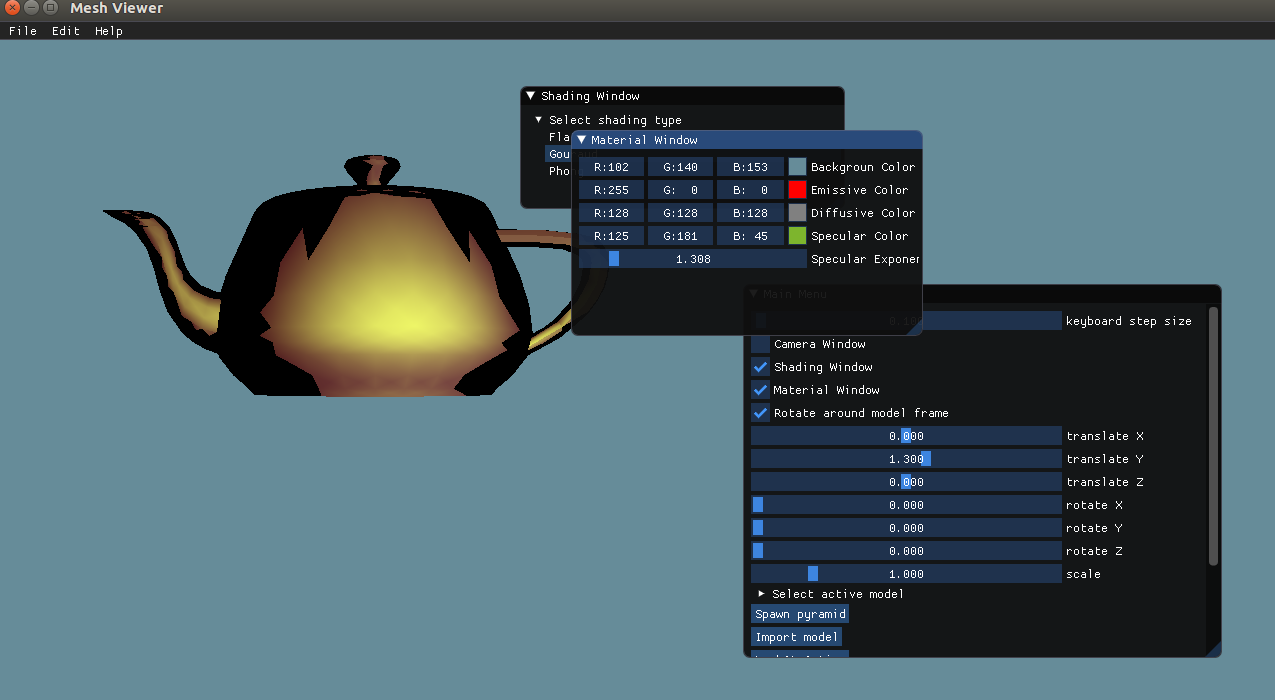Enable the Camera Window checkbox
Image resolution: width=1275 pixels, height=700 pixels.
[760, 344]
